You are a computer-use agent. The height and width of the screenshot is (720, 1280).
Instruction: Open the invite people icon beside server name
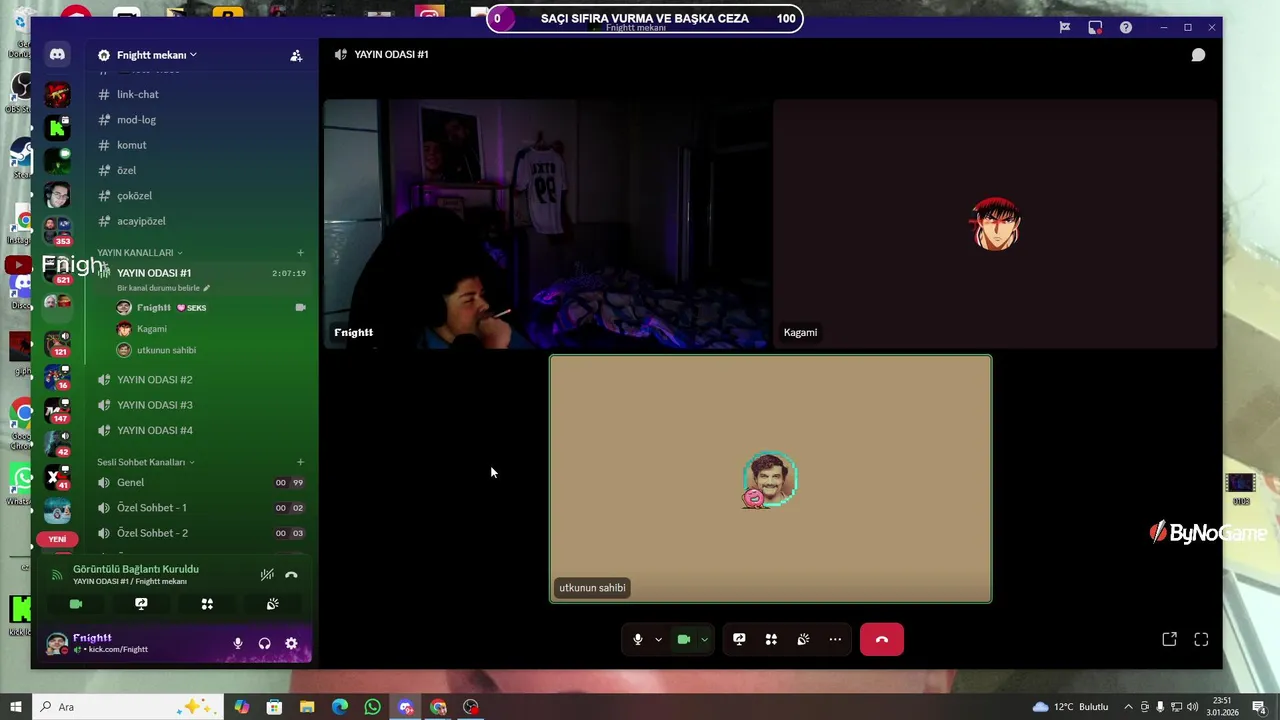[296, 56]
